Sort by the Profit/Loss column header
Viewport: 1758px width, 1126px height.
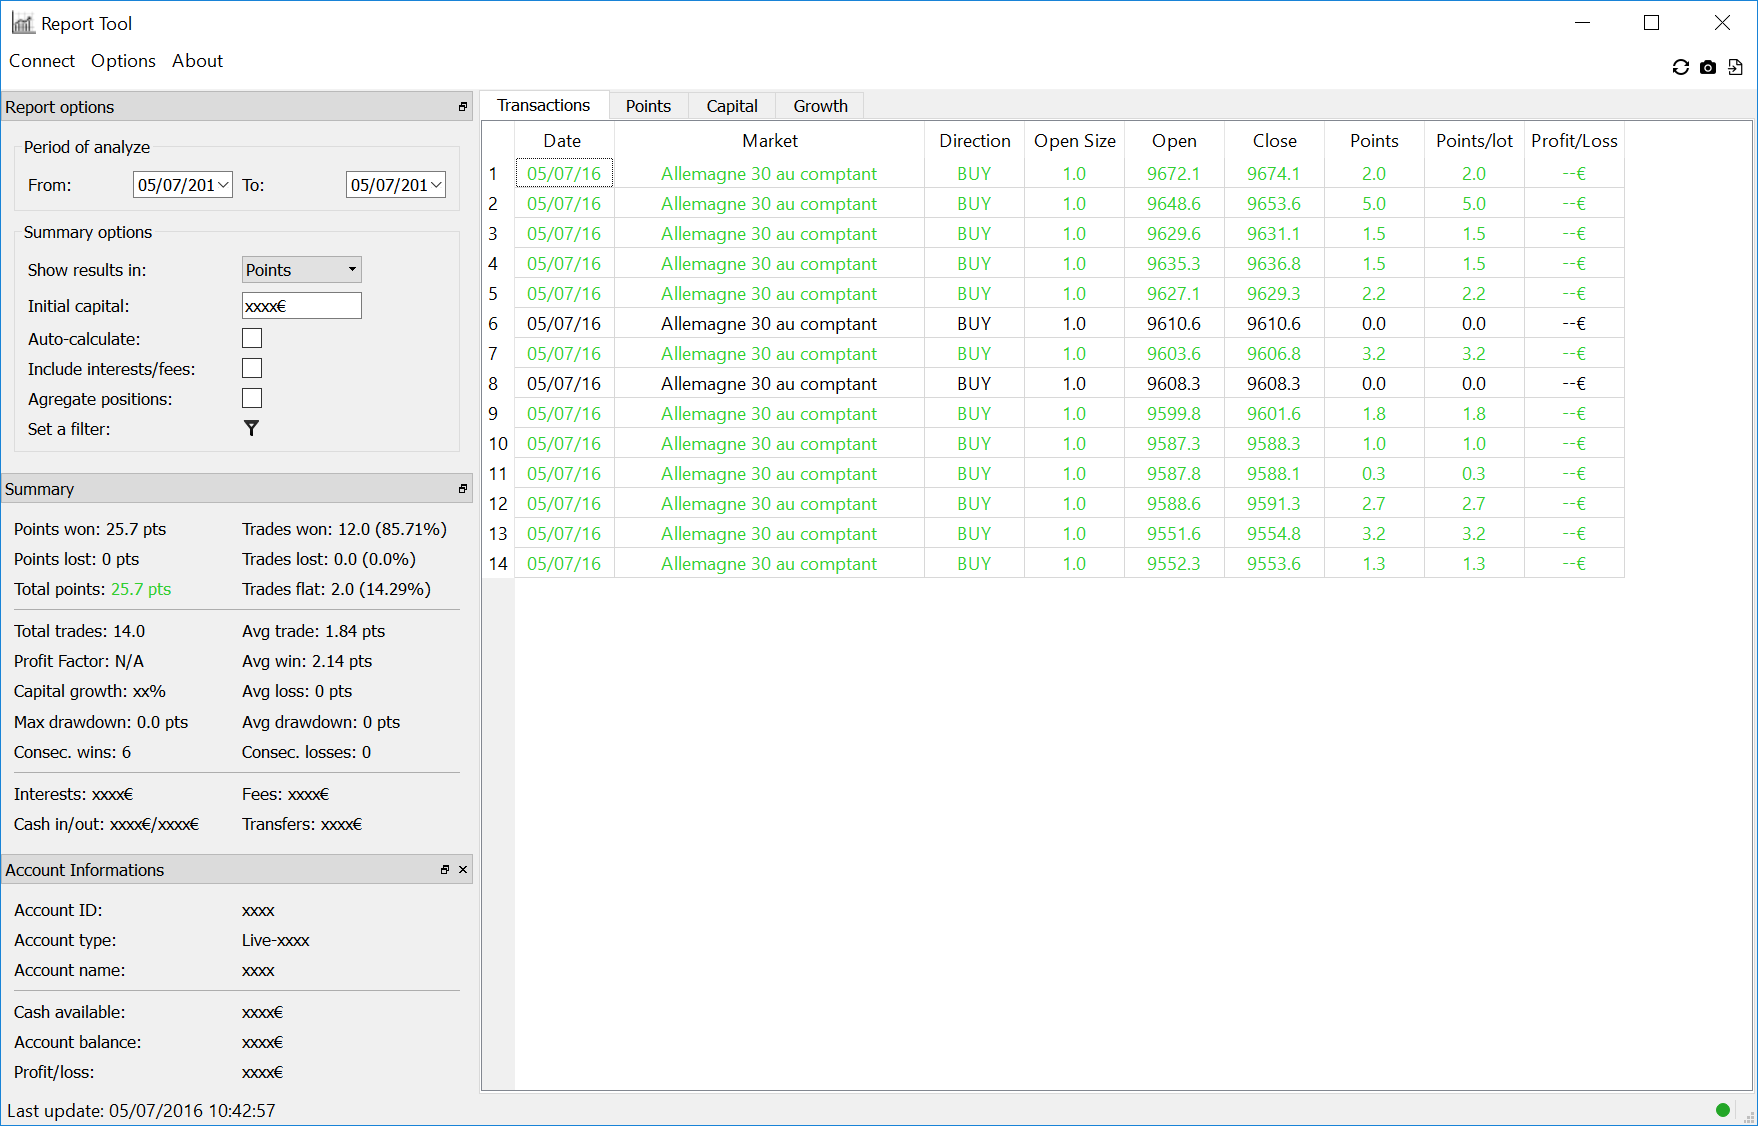click(x=1573, y=141)
